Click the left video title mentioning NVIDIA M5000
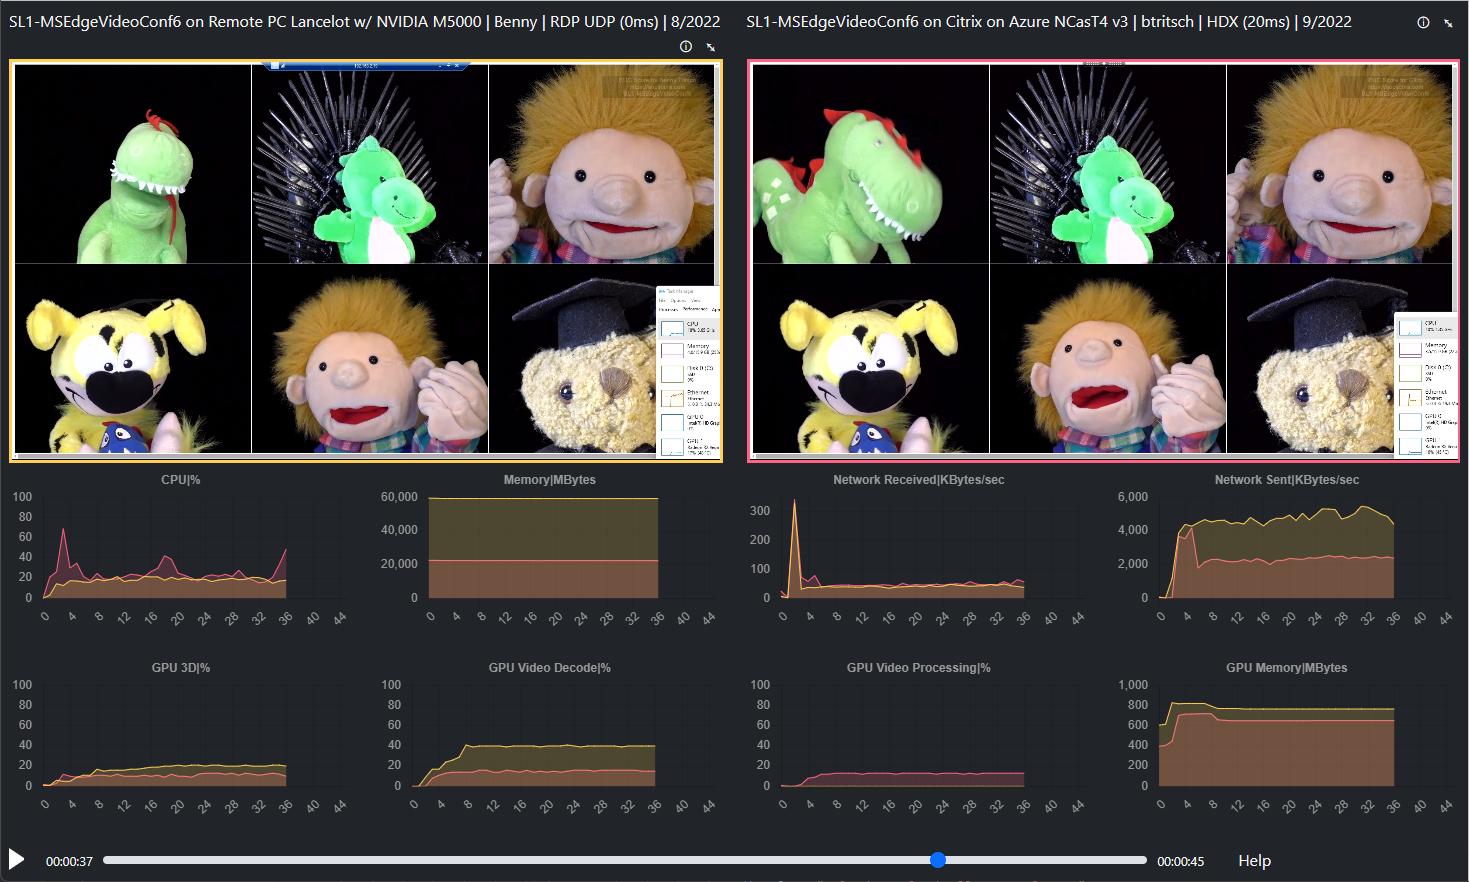Screen dimensions: 1469x882 364,21
